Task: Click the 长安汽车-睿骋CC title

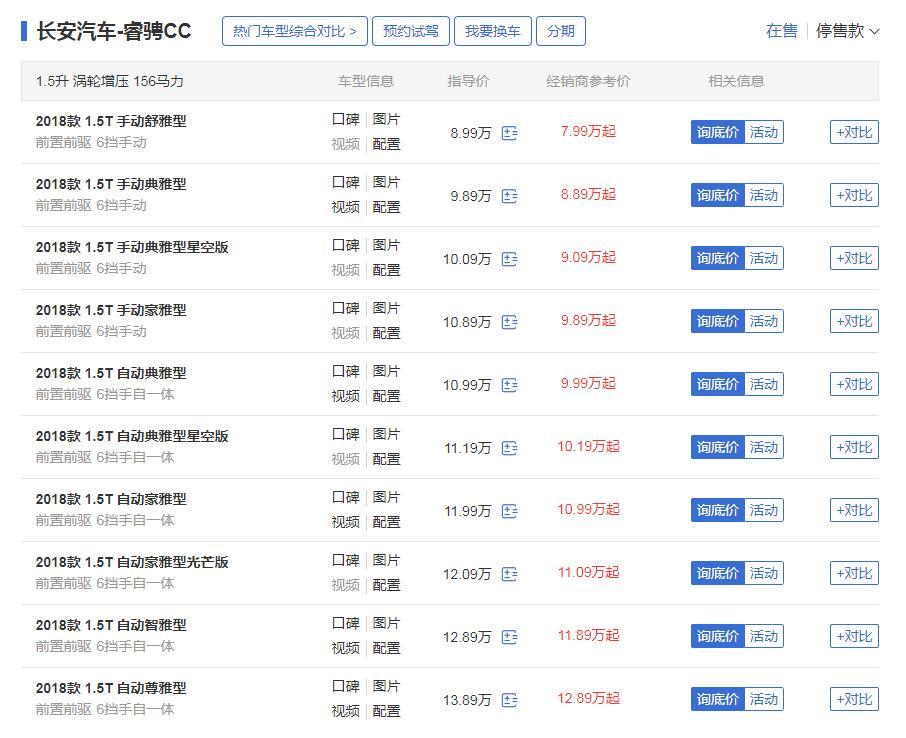Action: click(x=114, y=31)
